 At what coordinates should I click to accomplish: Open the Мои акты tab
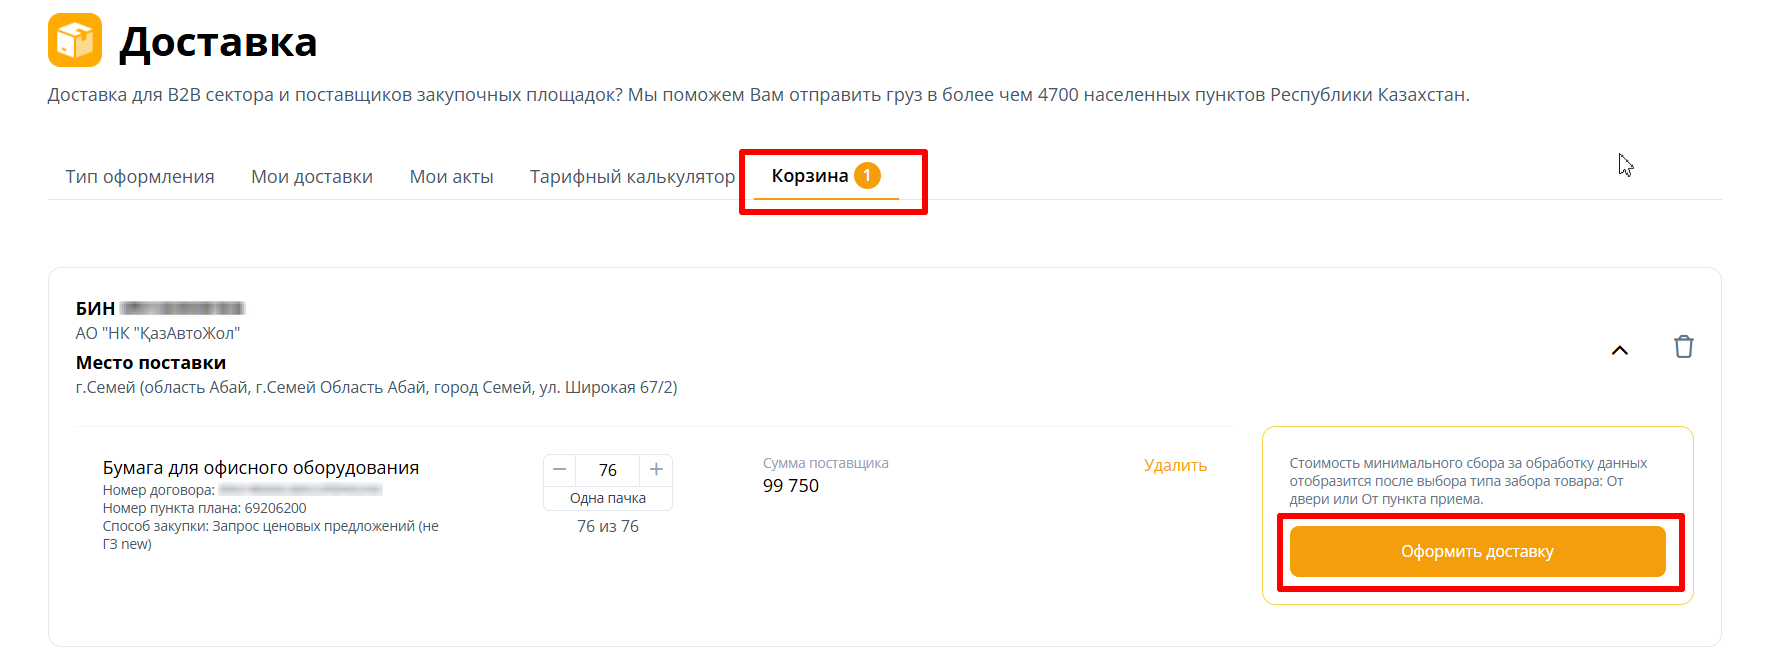(x=452, y=177)
